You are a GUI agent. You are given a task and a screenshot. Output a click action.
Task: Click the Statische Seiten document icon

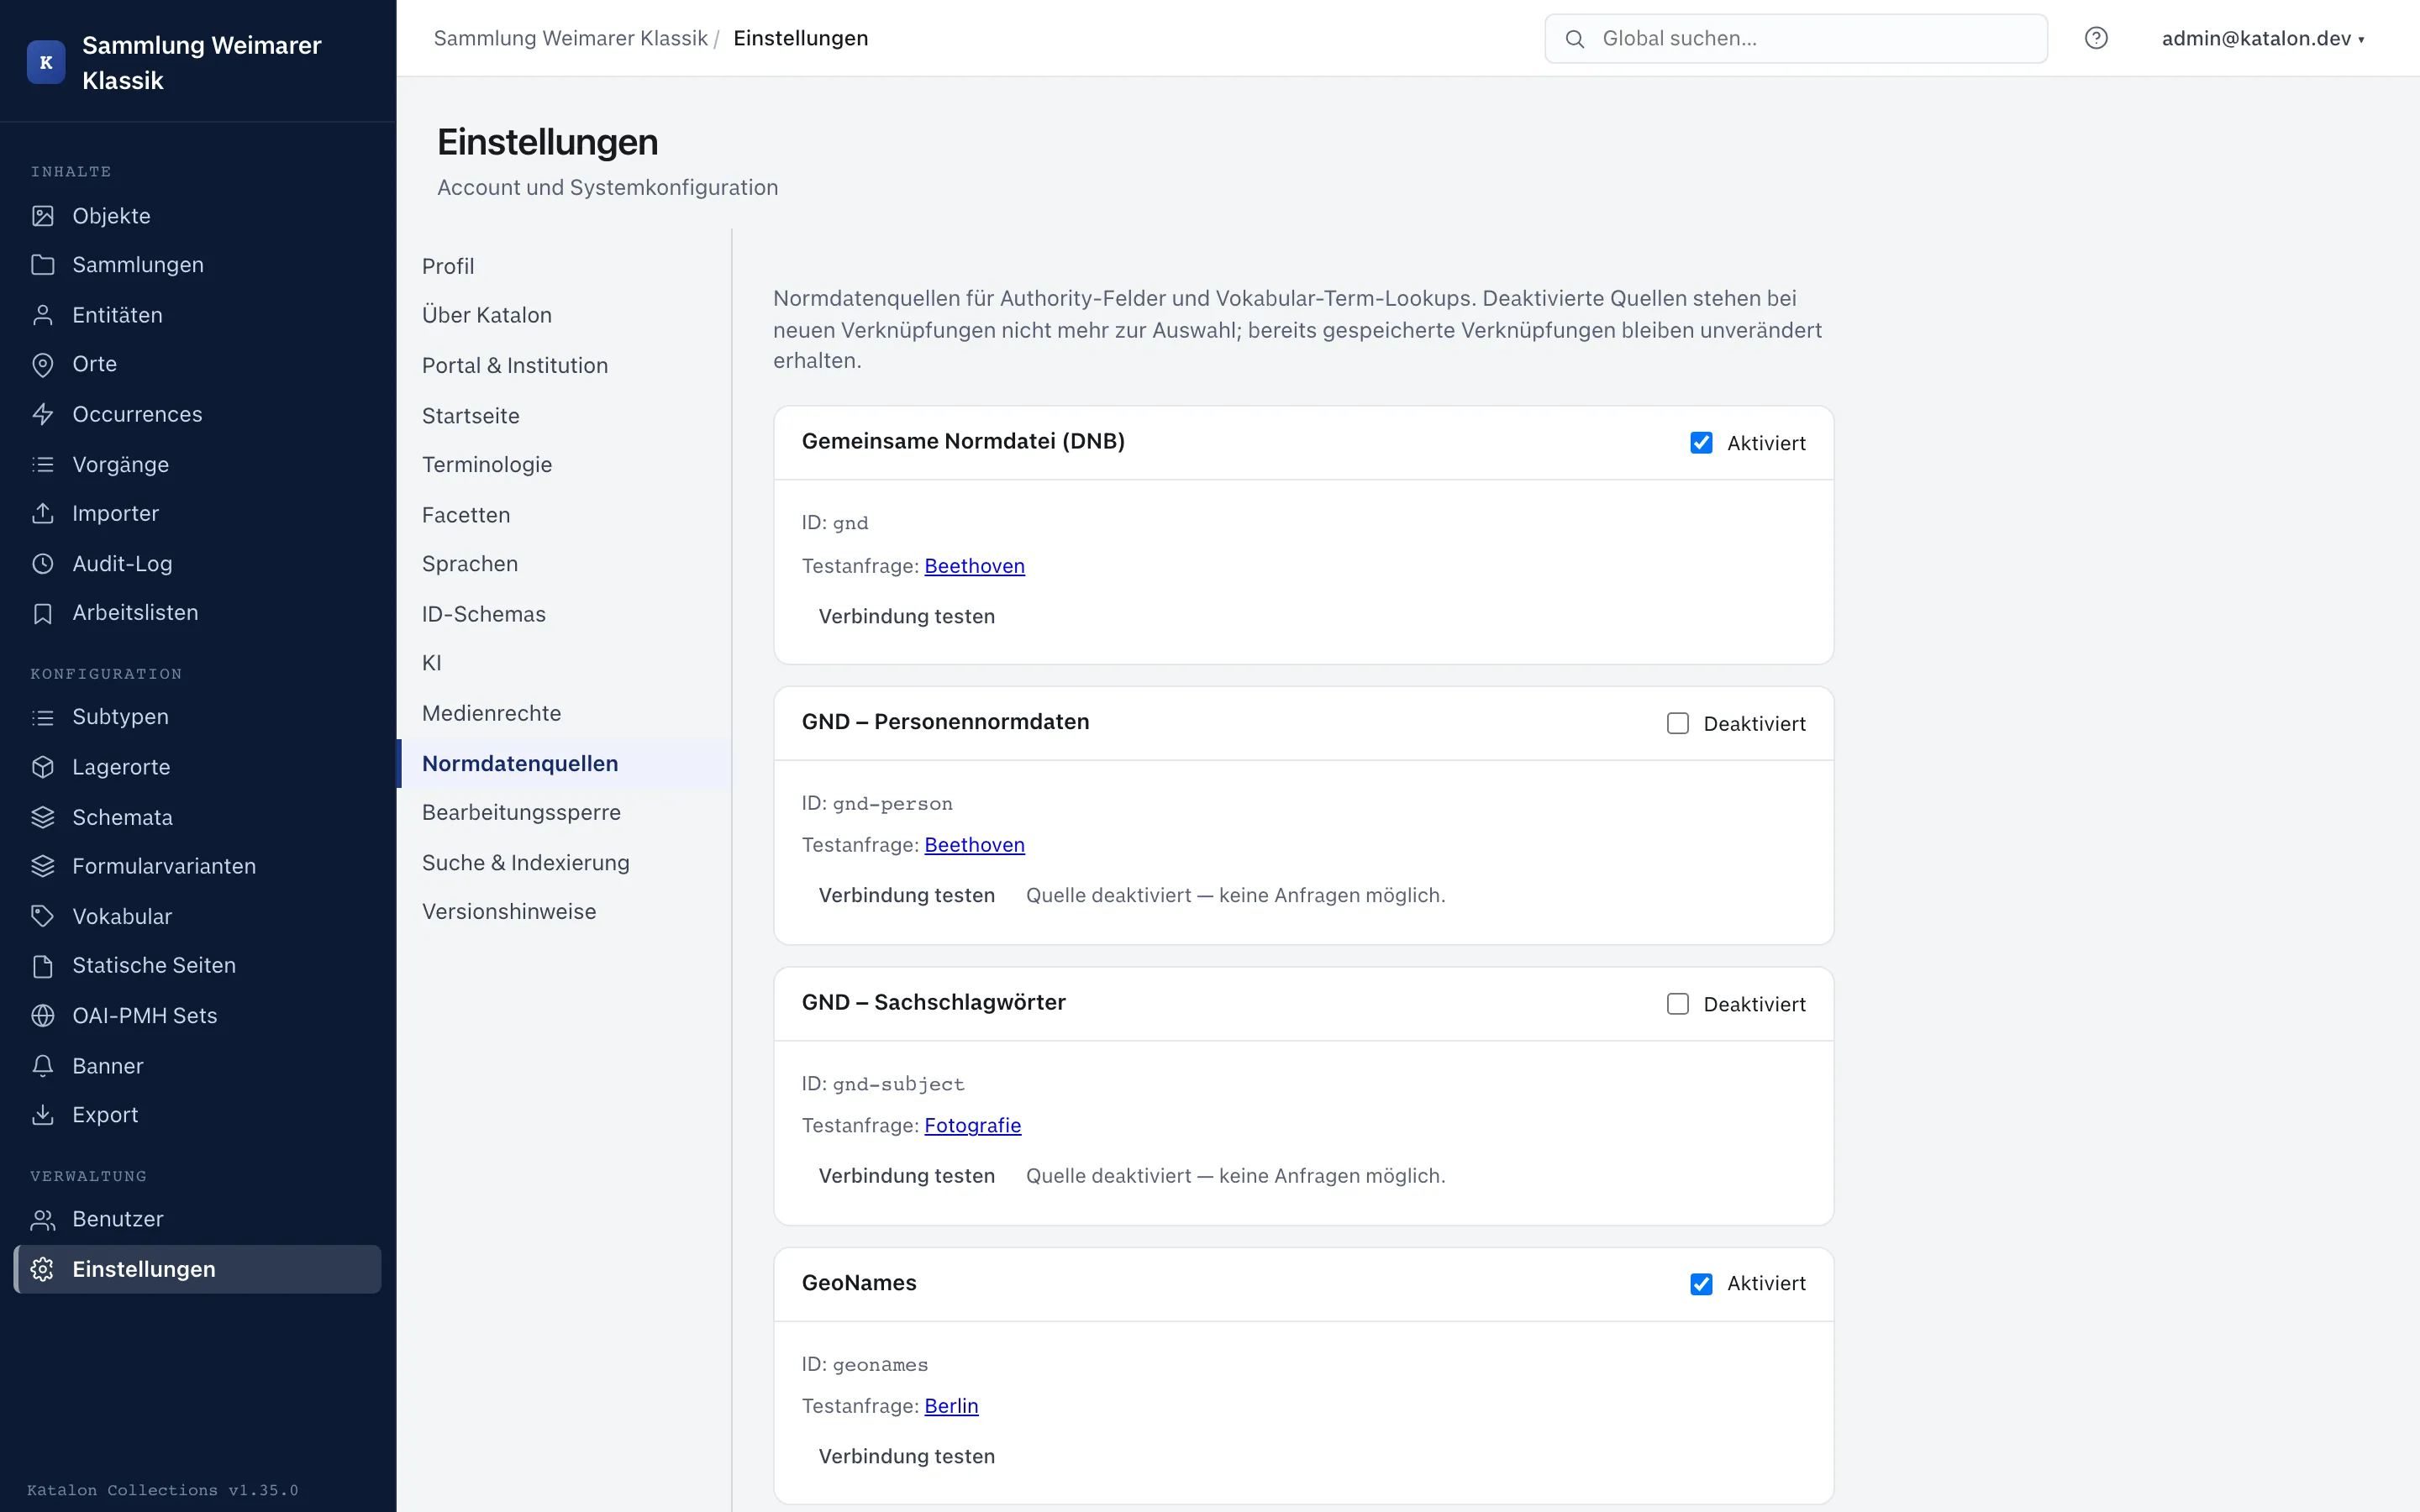point(43,966)
